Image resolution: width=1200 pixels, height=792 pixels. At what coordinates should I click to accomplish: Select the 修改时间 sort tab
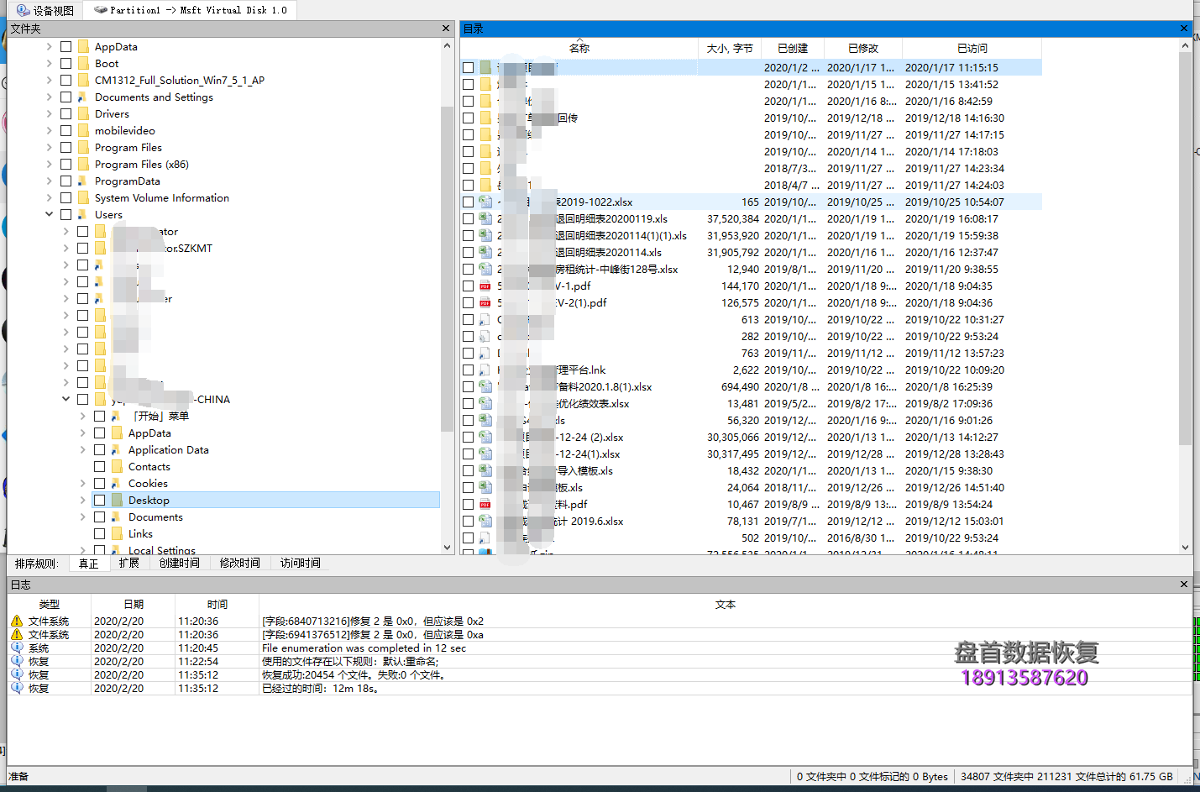point(240,563)
